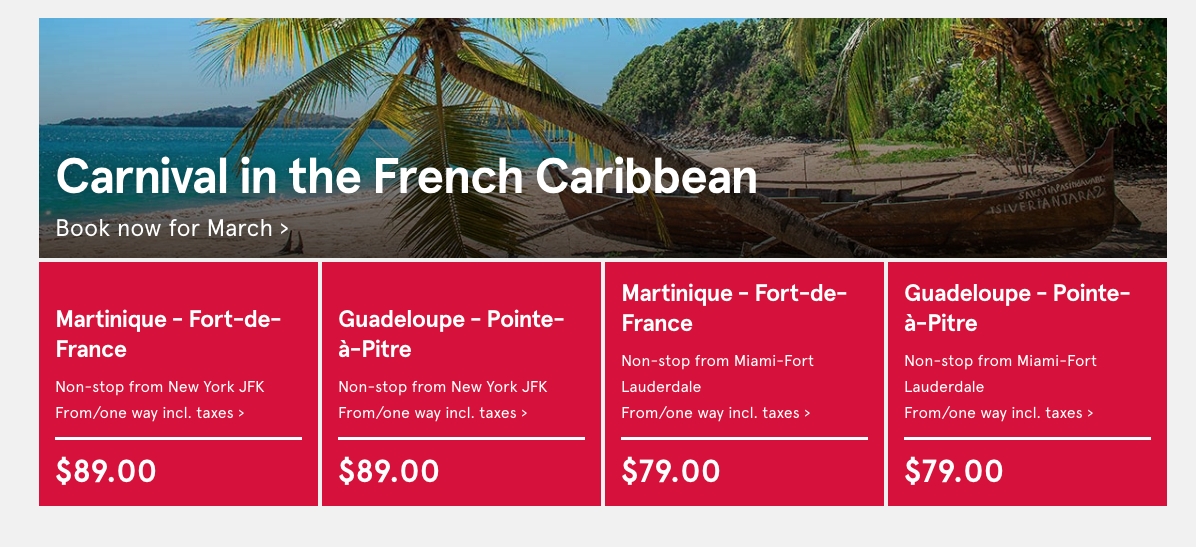Select Guadeloupe card from Miami-Fort Lauderdale
Viewport: 1196px width, 547px height.
(x=1027, y=384)
